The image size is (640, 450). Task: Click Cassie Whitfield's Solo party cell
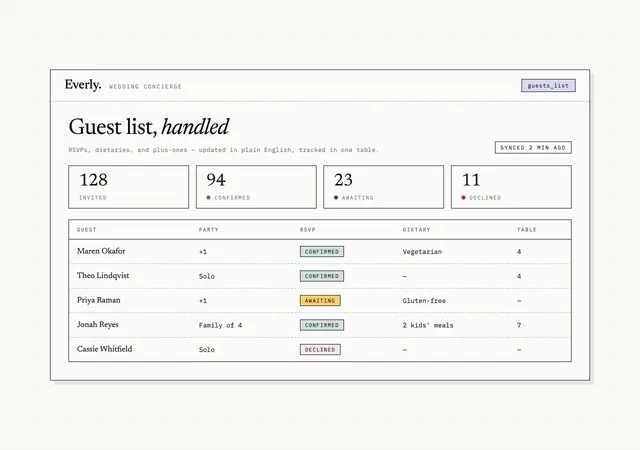click(x=207, y=350)
